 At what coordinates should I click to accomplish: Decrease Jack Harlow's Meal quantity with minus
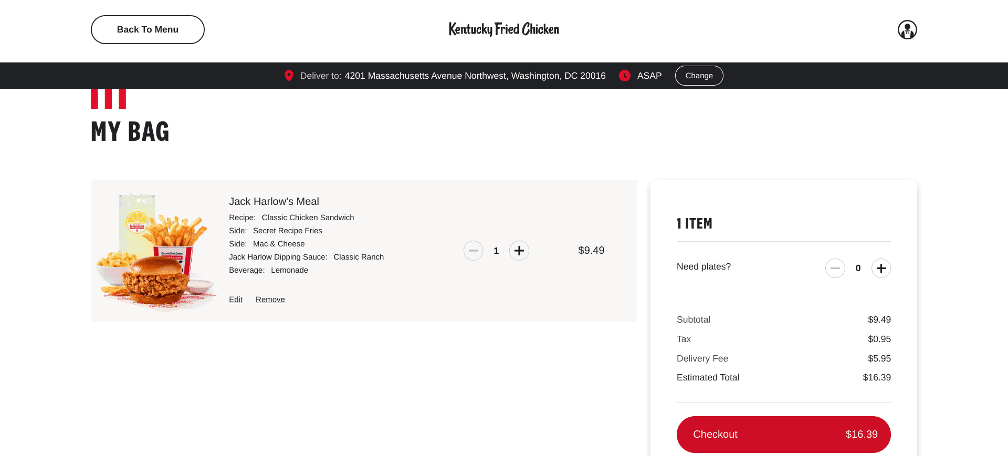(x=473, y=250)
